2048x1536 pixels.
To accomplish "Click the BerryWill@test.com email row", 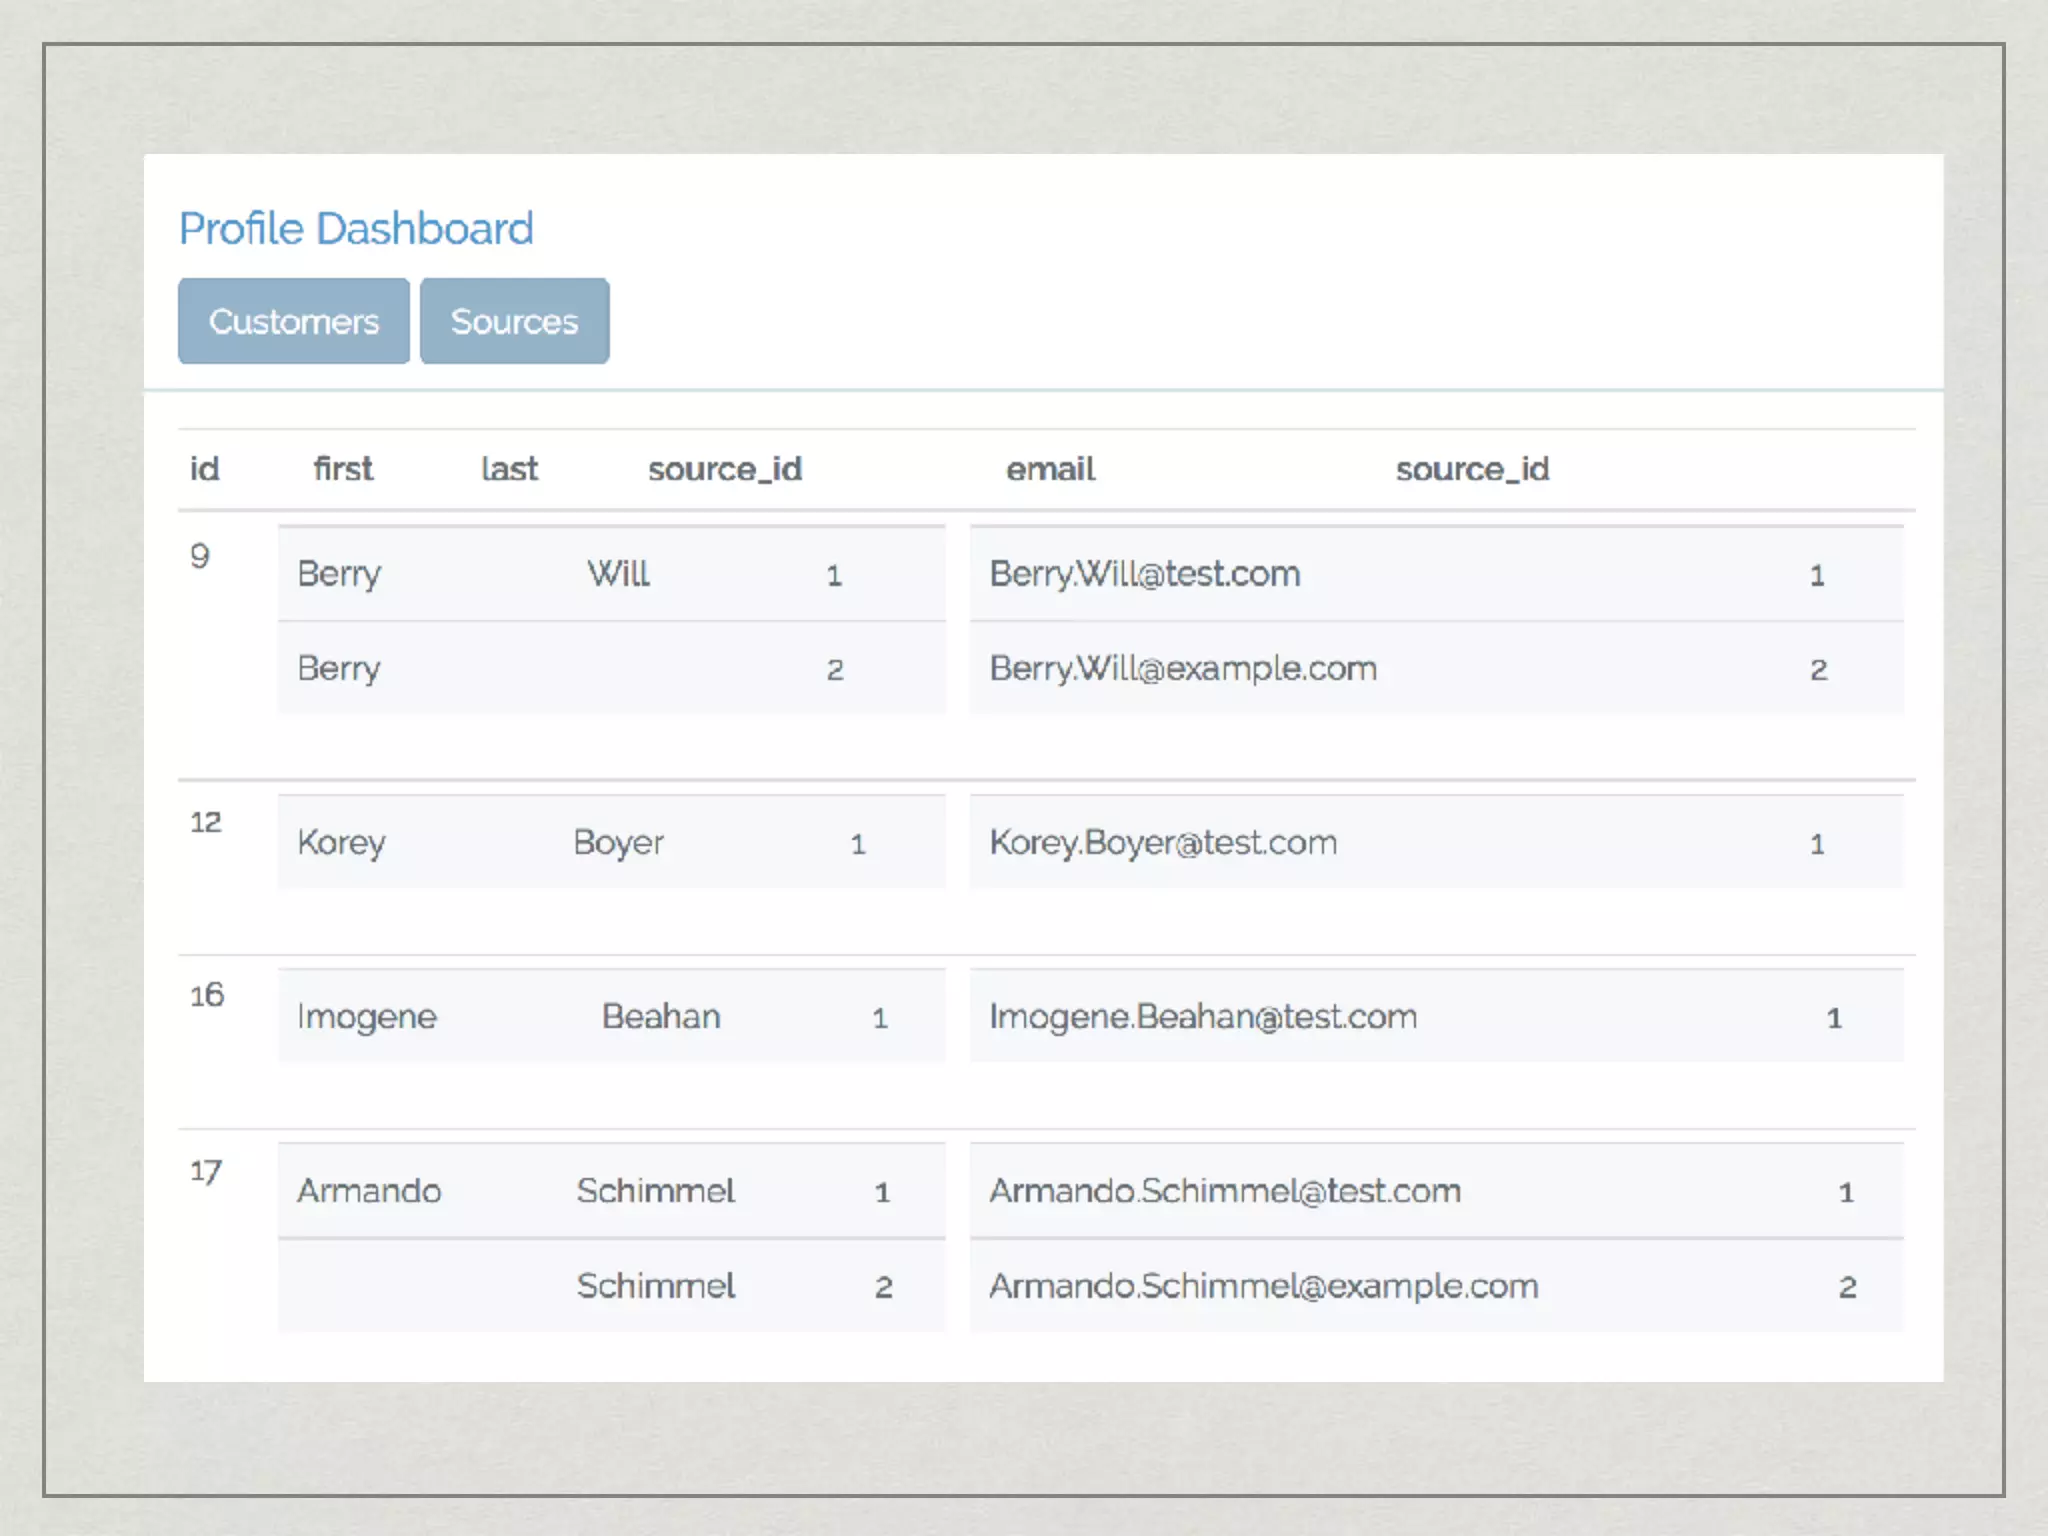I will (x=1145, y=574).
